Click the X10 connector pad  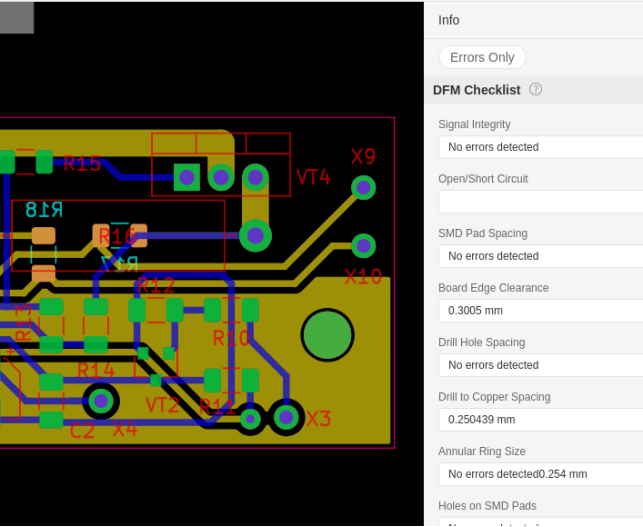click(x=364, y=245)
